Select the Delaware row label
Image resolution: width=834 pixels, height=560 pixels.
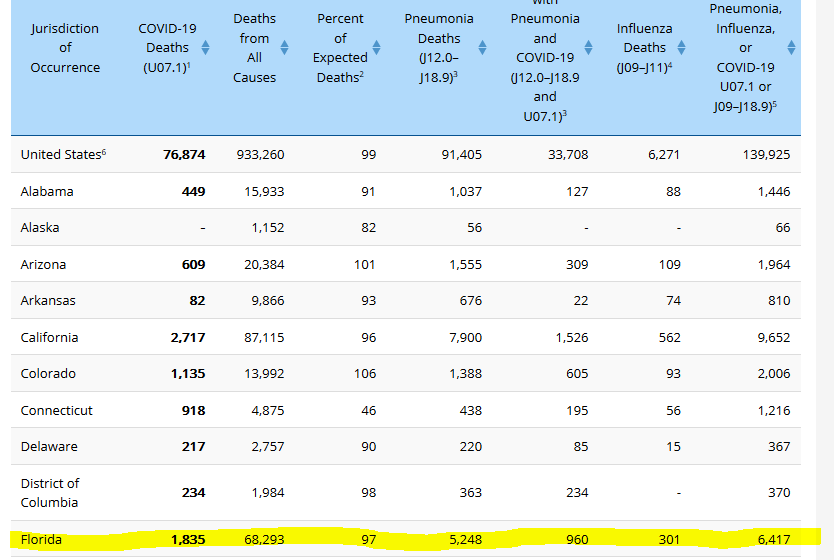point(49,446)
